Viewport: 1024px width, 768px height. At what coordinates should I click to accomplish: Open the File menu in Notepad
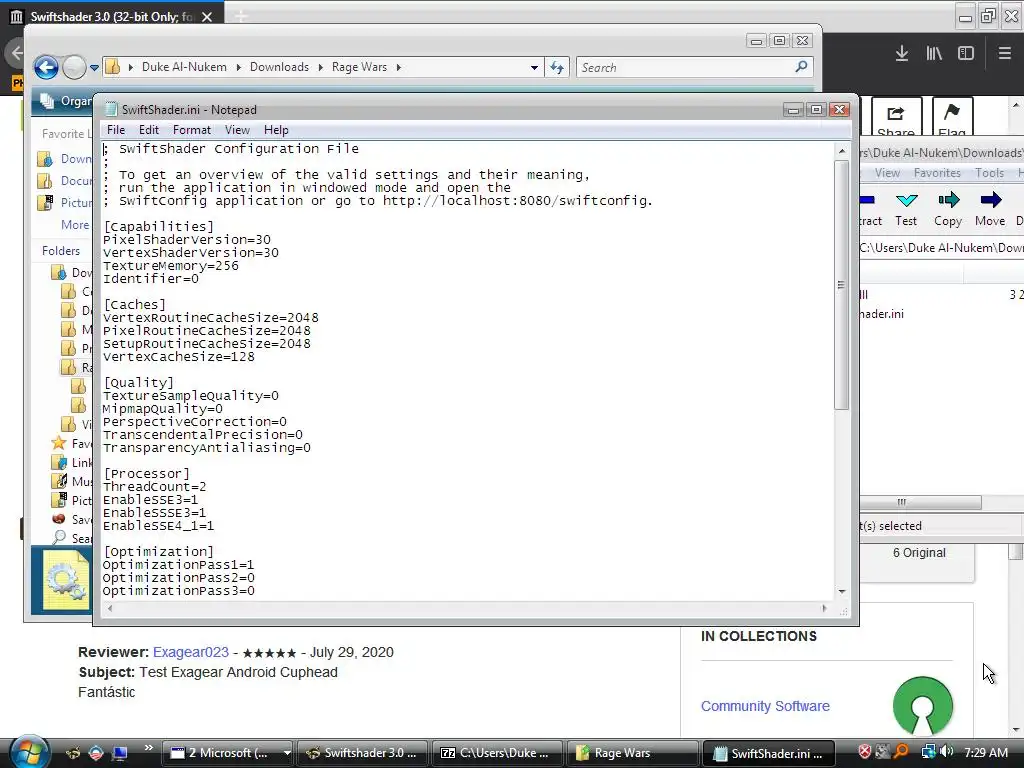116,130
